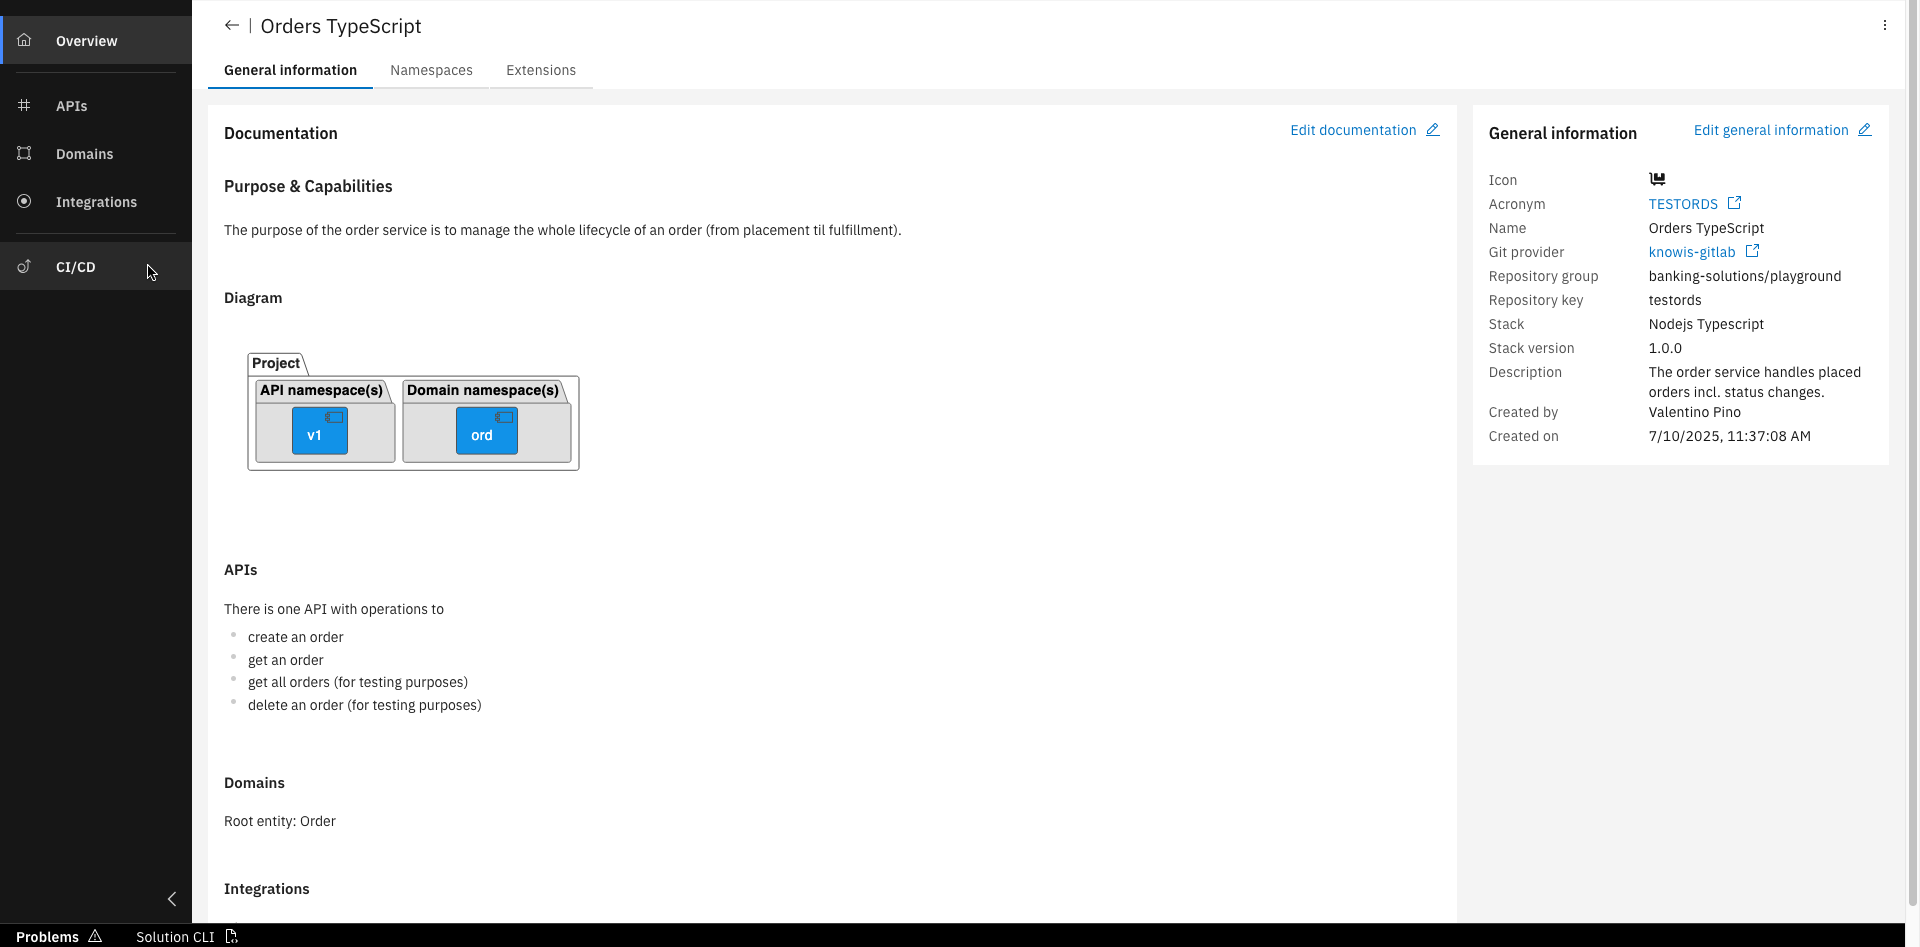Viewport: 1920px width, 947px height.
Task: Open the Domains section in sidebar
Action: [84, 154]
